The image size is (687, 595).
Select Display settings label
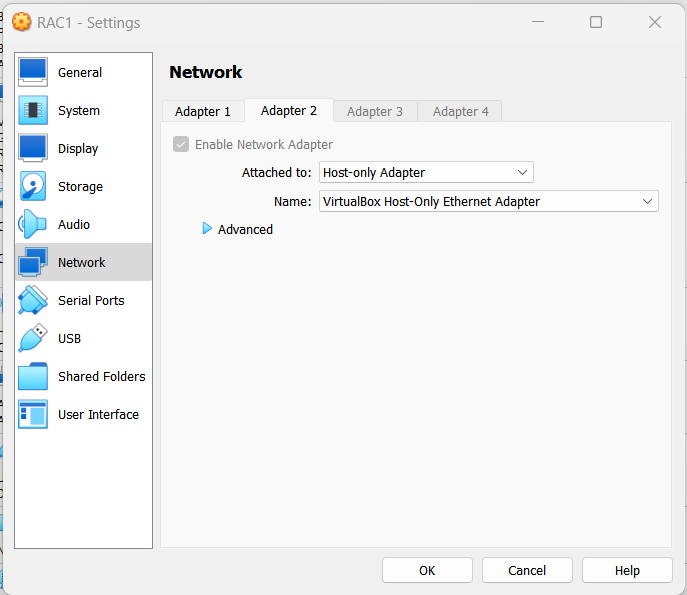click(x=78, y=149)
